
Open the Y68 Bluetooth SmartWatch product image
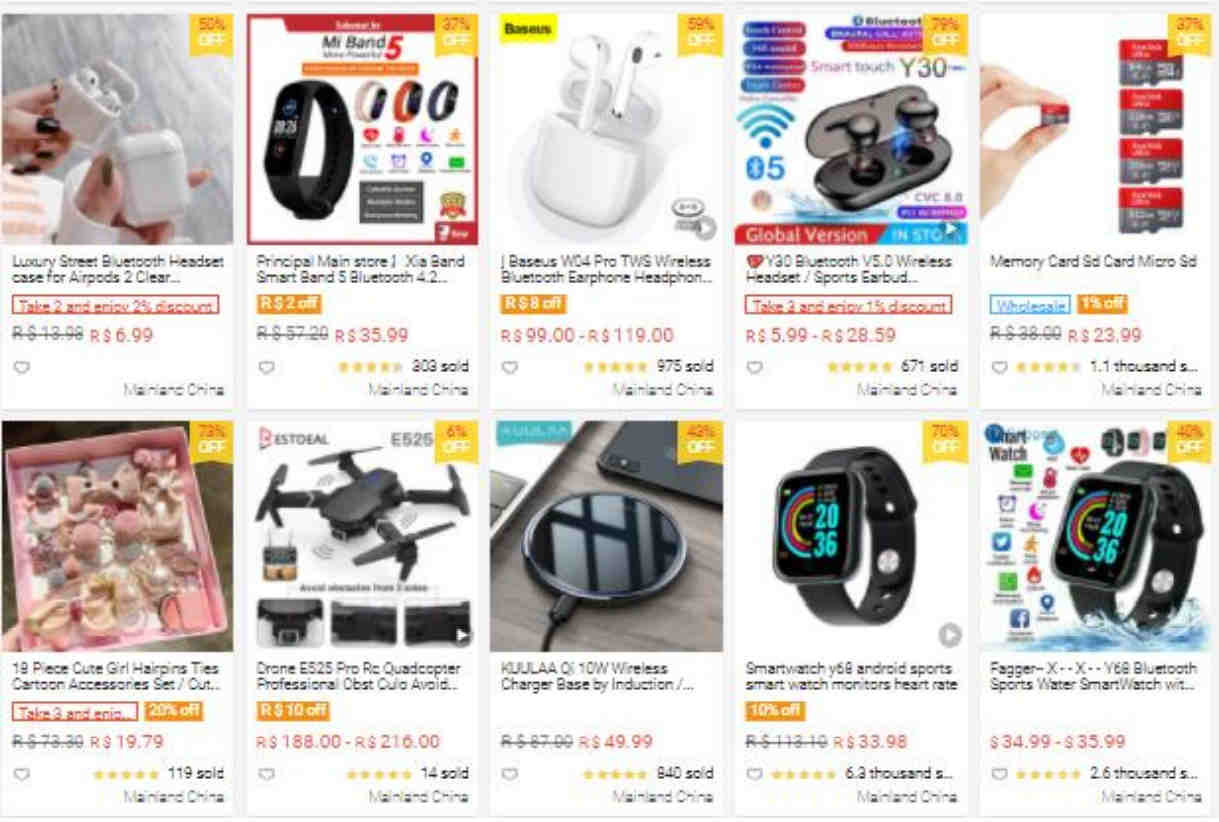tap(1096, 536)
